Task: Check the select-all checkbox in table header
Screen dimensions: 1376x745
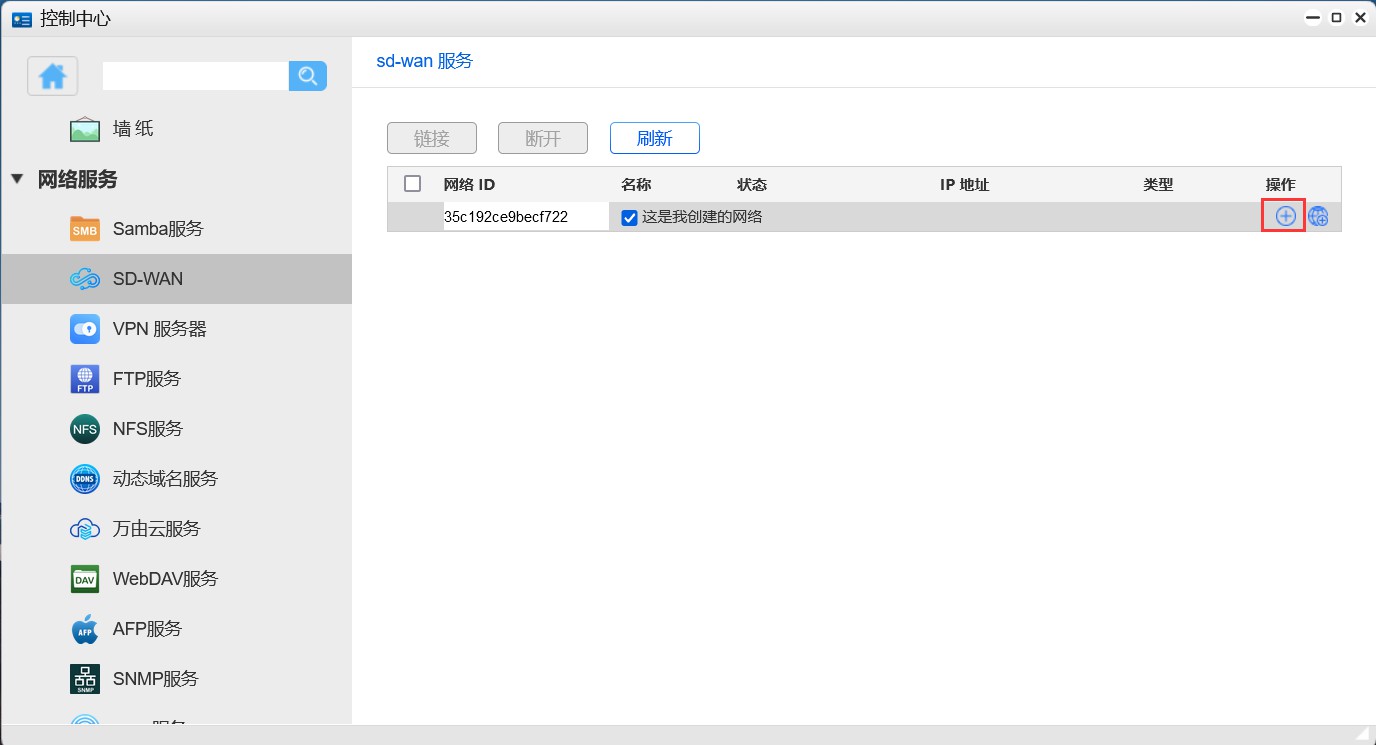Action: [412, 184]
